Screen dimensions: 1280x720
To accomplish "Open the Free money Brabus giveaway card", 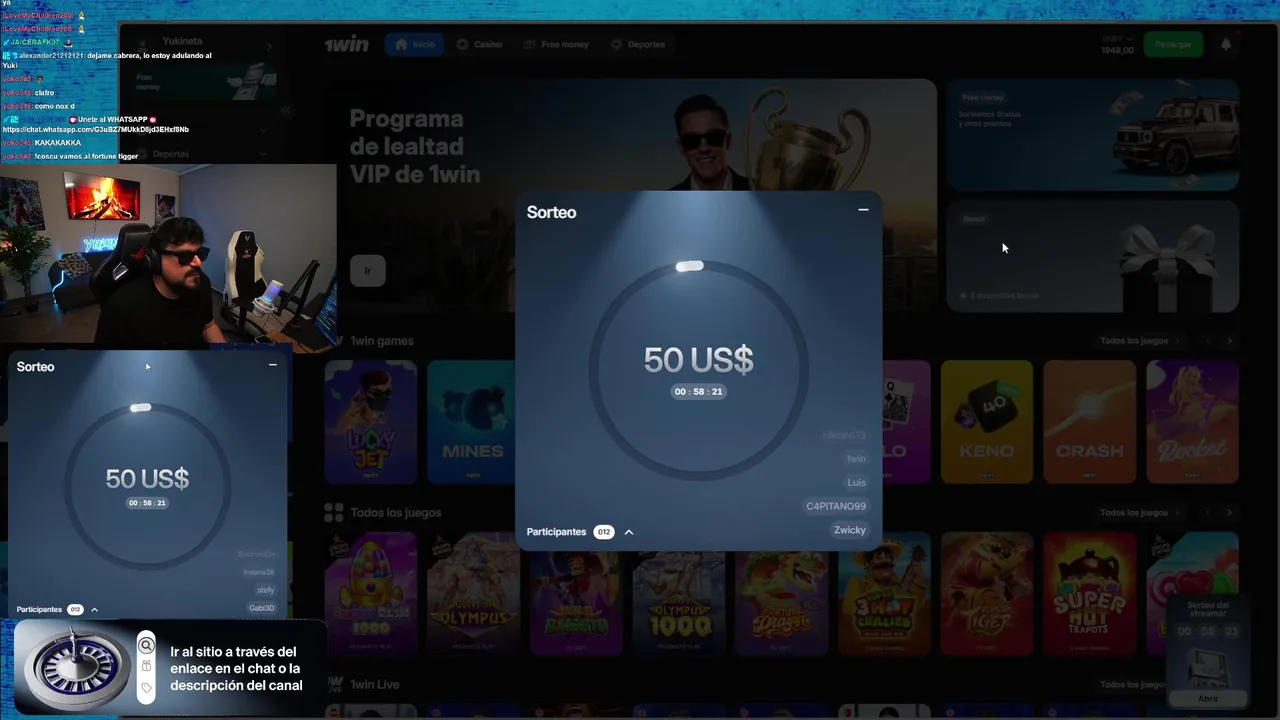I will pos(1093,135).
